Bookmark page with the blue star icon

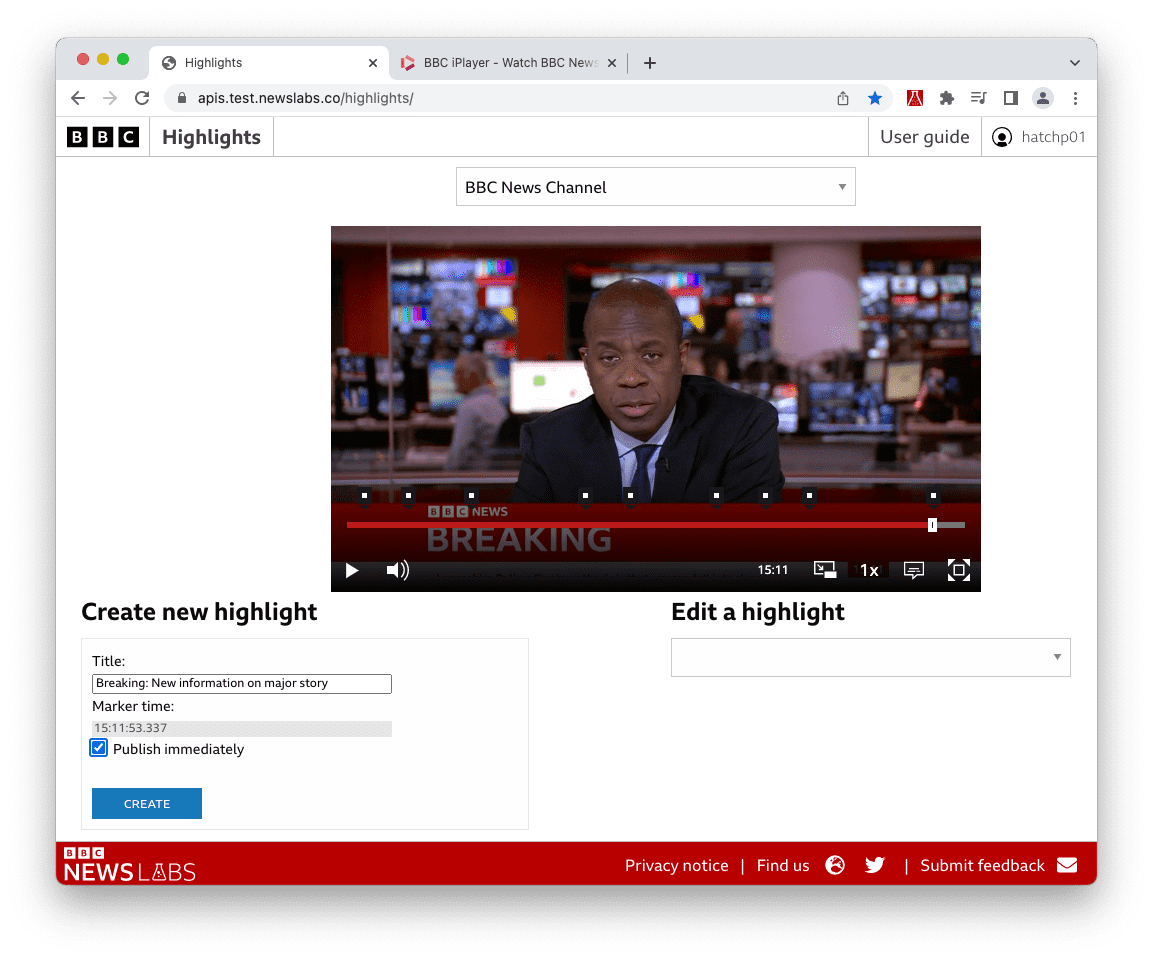[874, 99]
